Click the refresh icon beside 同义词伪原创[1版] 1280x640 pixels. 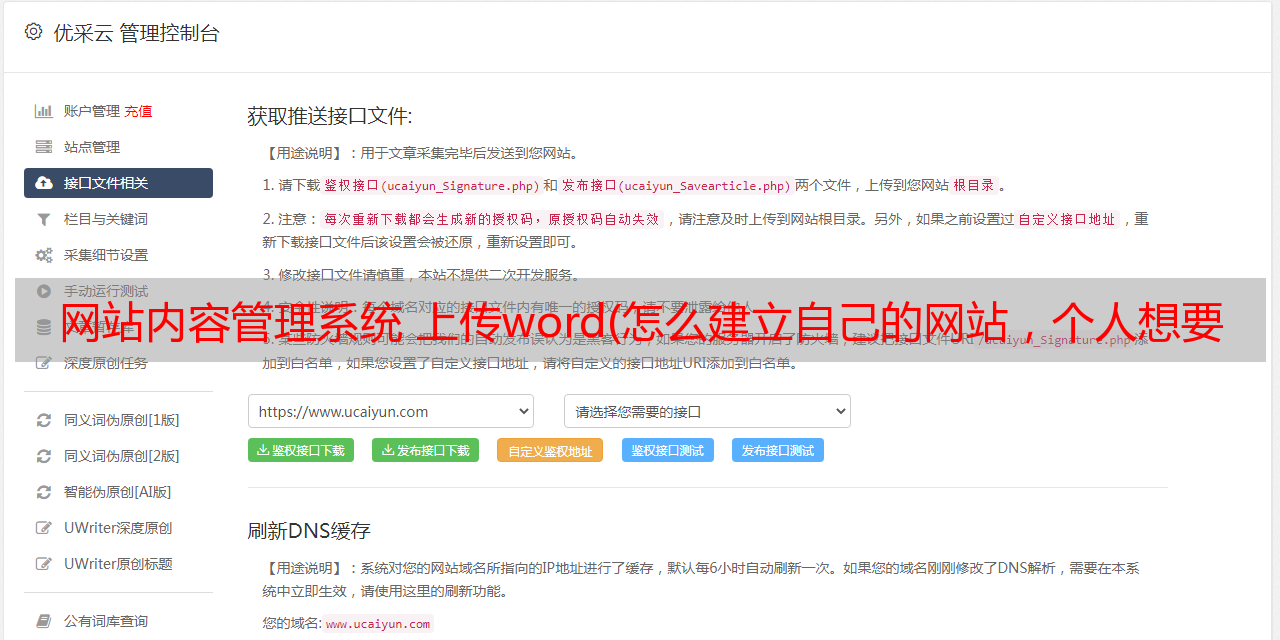(x=44, y=420)
